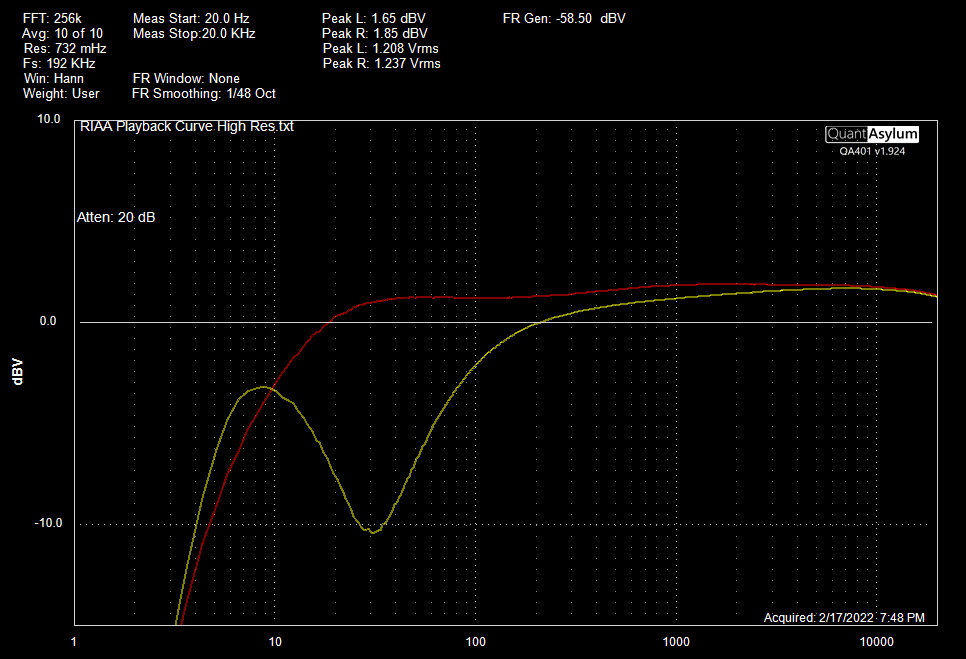This screenshot has height=659, width=966.
Task: Click the x-axis label 1000
Action: click(676, 642)
